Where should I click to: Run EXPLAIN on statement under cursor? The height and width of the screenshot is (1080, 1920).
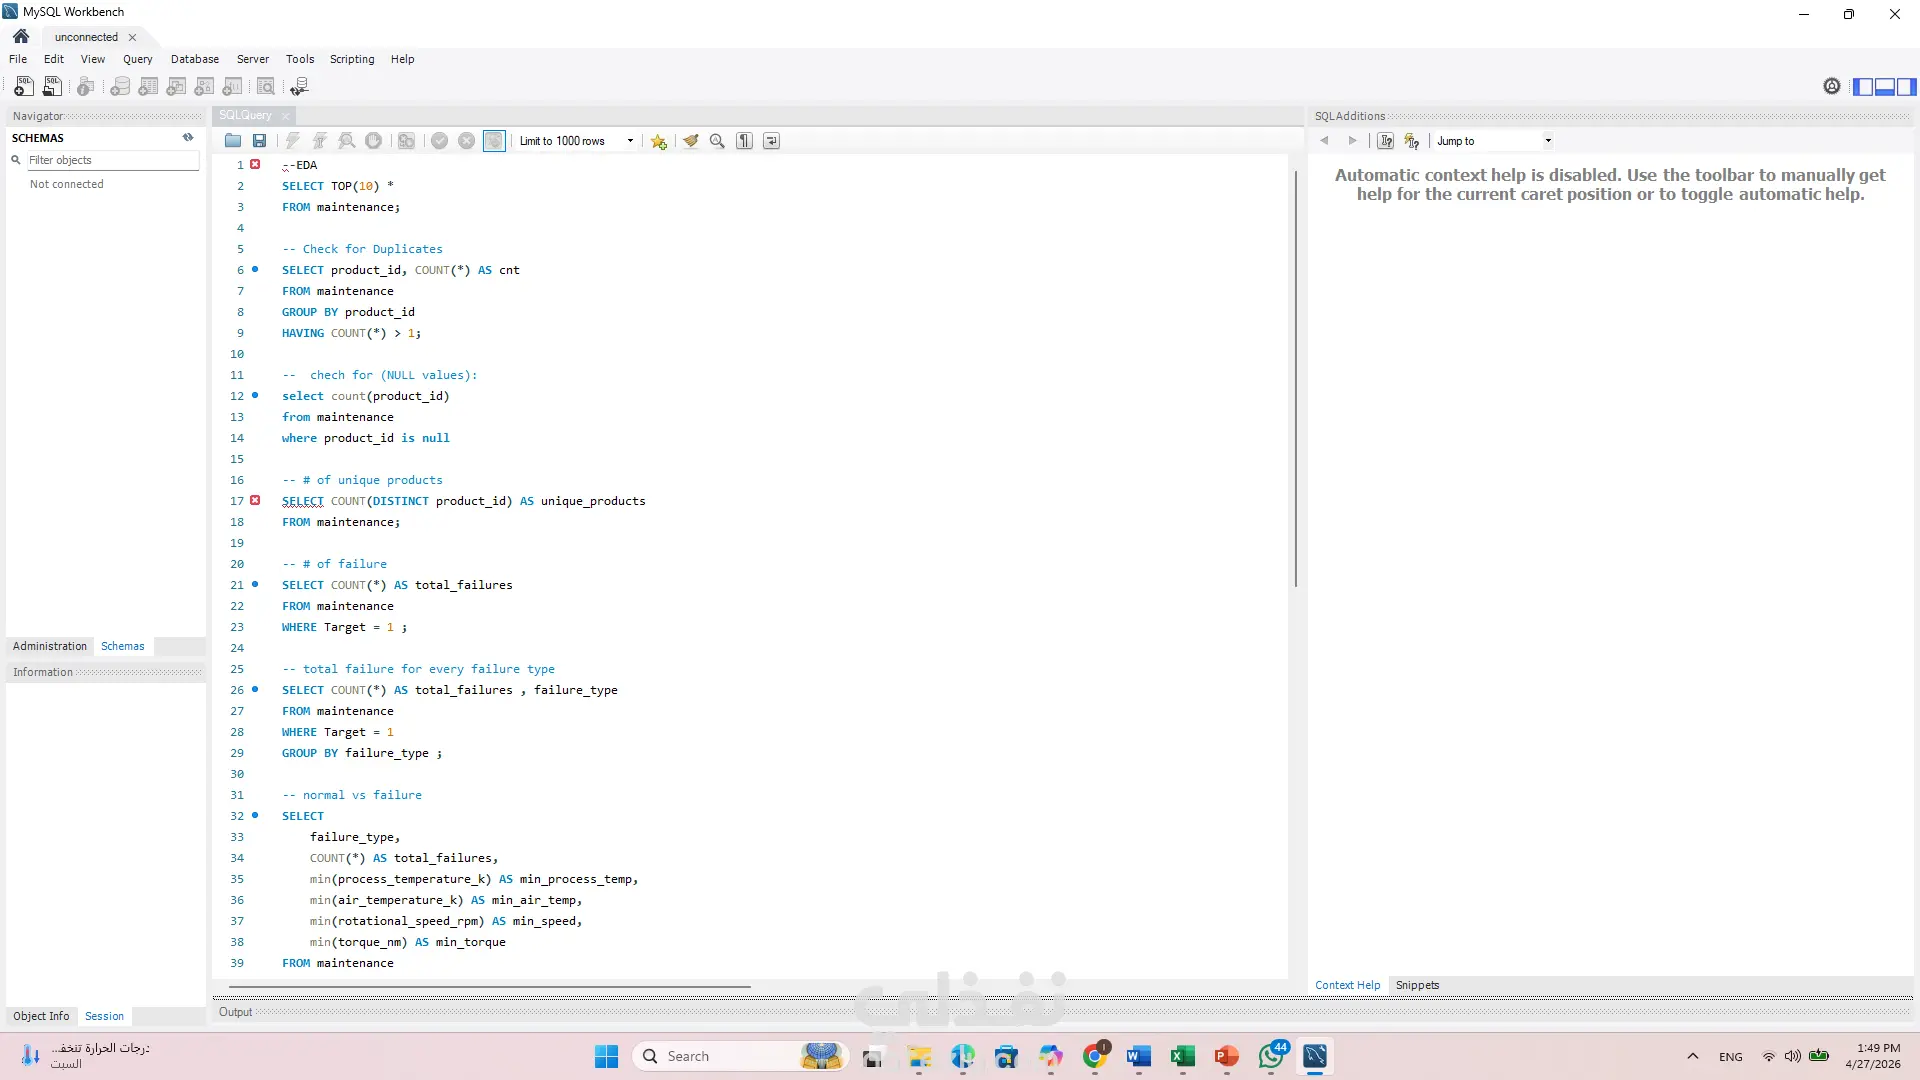(x=347, y=141)
